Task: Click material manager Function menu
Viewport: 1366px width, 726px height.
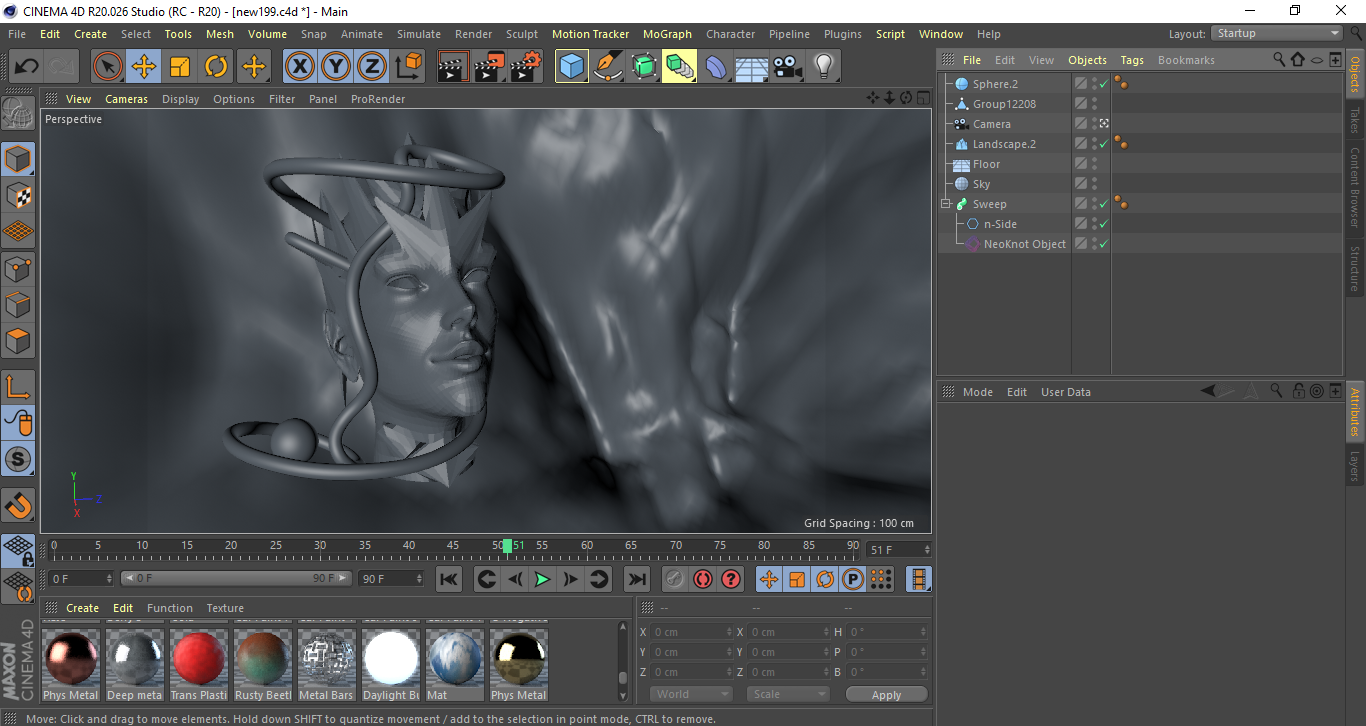Action: [170, 608]
